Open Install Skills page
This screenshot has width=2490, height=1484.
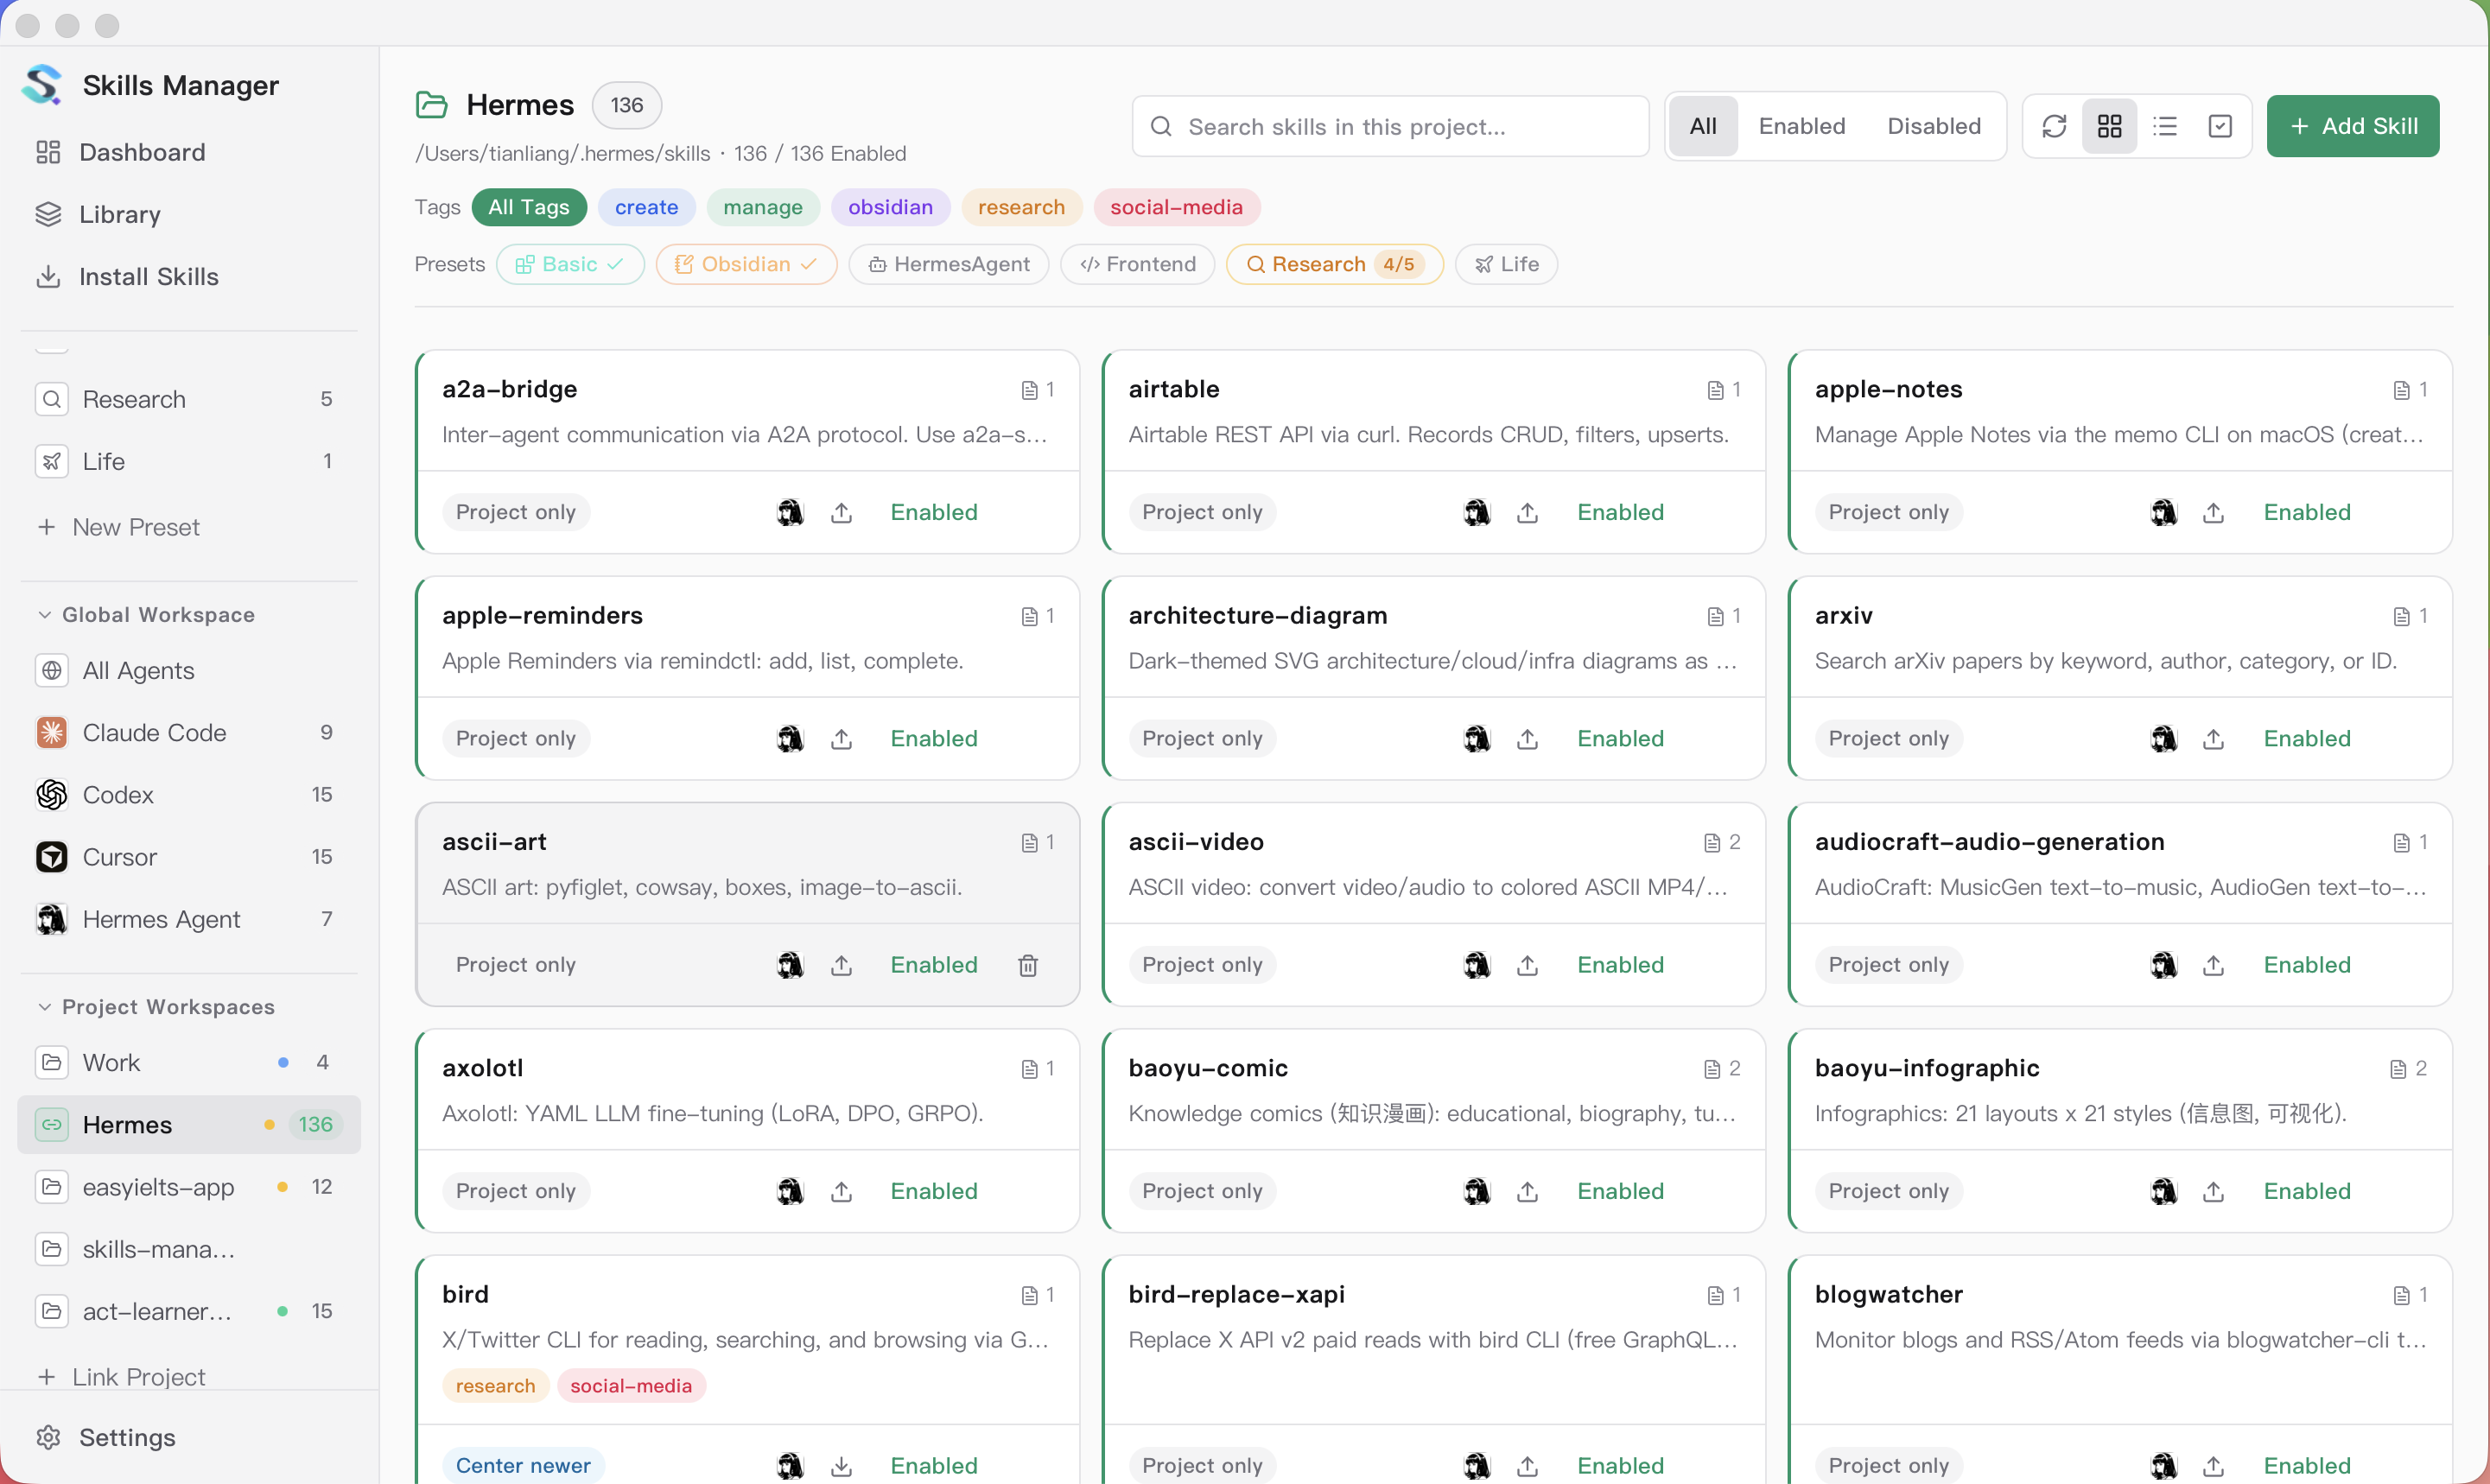(188, 276)
